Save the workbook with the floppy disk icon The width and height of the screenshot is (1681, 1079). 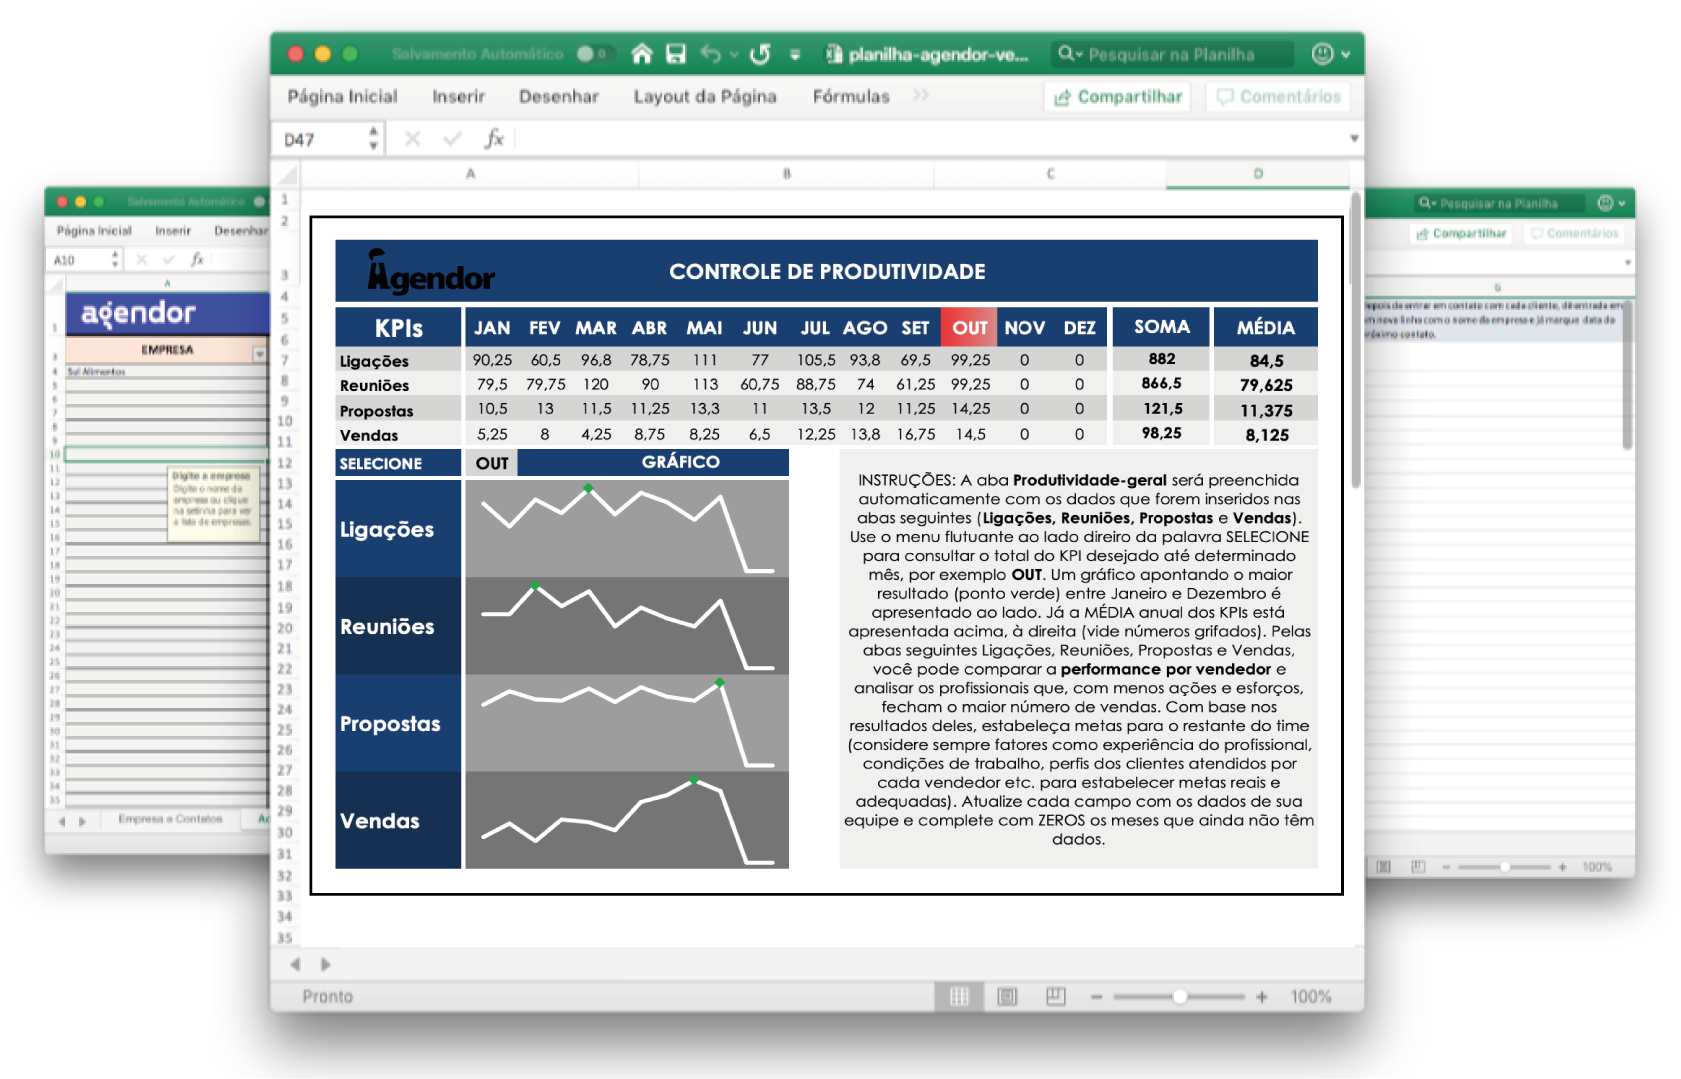click(676, 54)
